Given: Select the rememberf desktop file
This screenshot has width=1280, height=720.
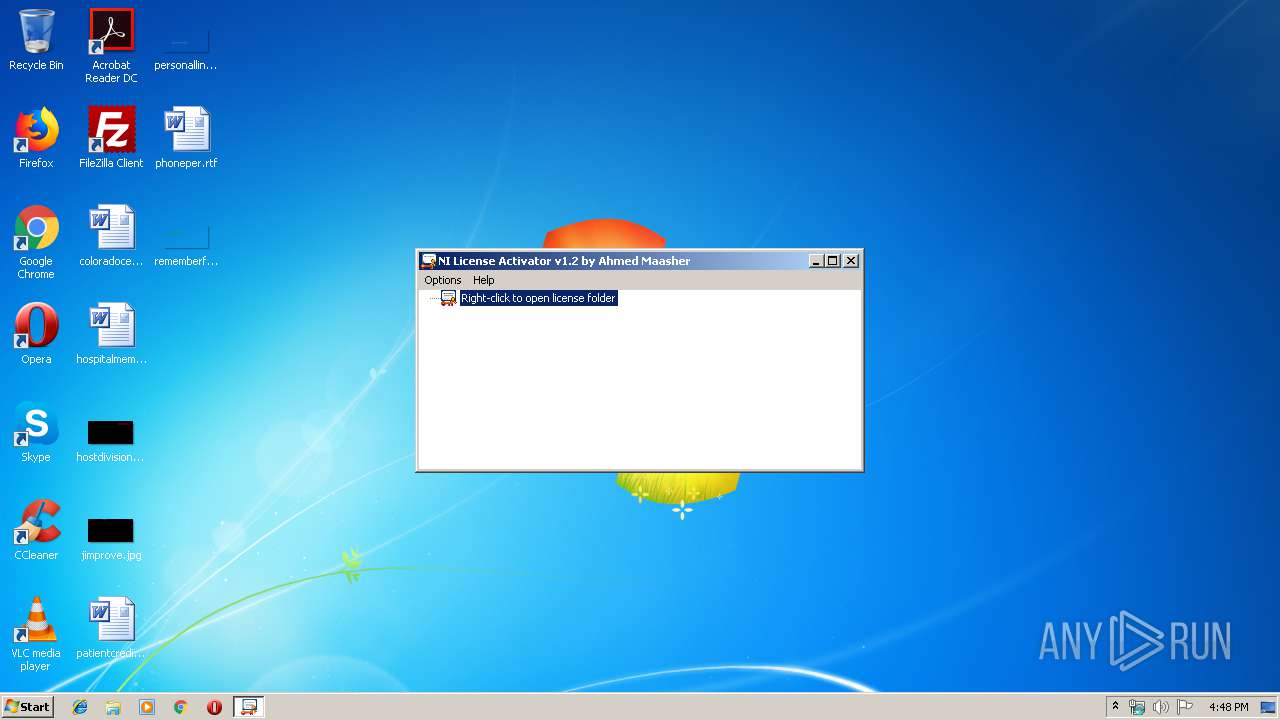Looking at the screenshot, I should 186,246.
